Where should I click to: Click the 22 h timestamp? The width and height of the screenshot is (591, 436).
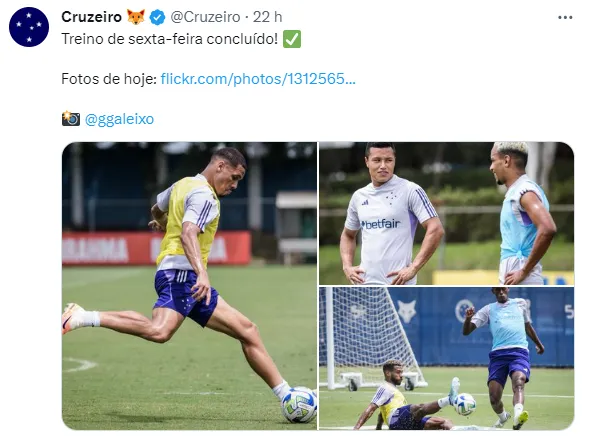pyautogui.click(x=267, y=17)
